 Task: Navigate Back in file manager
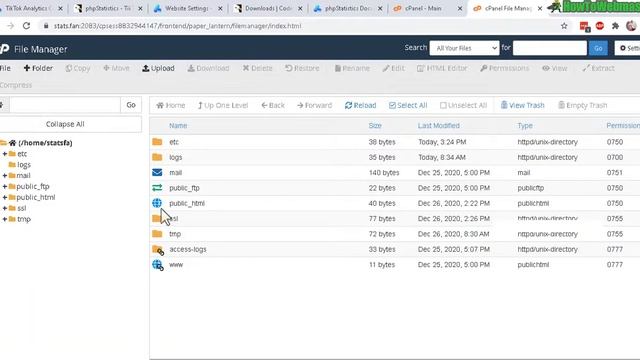pos(273,105)
